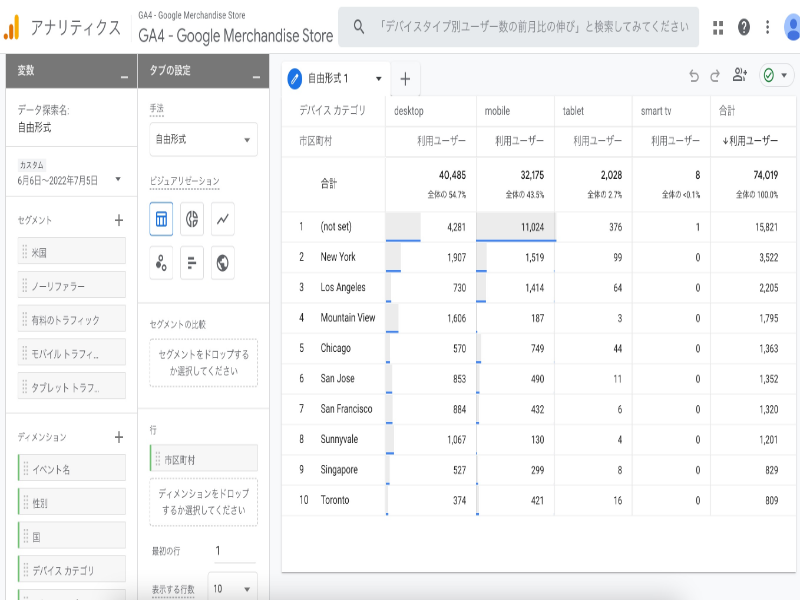Click the モバイル トラフィ.. segment chip
Image resolution: width=800 pixels, height=600 pixels.
(71, 352)
